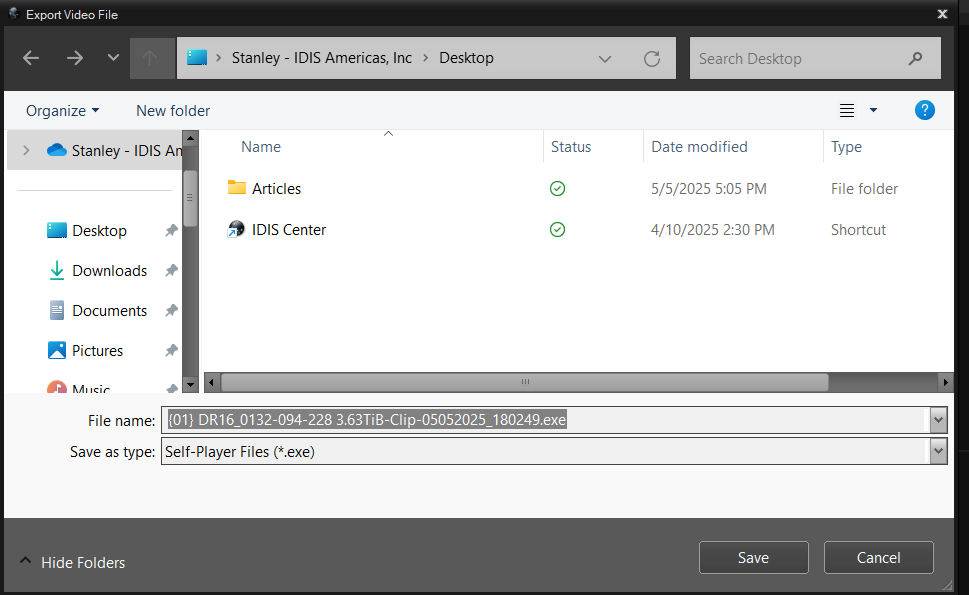The image size is (969, 595).
Task: Click the file list scroll left arrow
Action: click(211, 382)
